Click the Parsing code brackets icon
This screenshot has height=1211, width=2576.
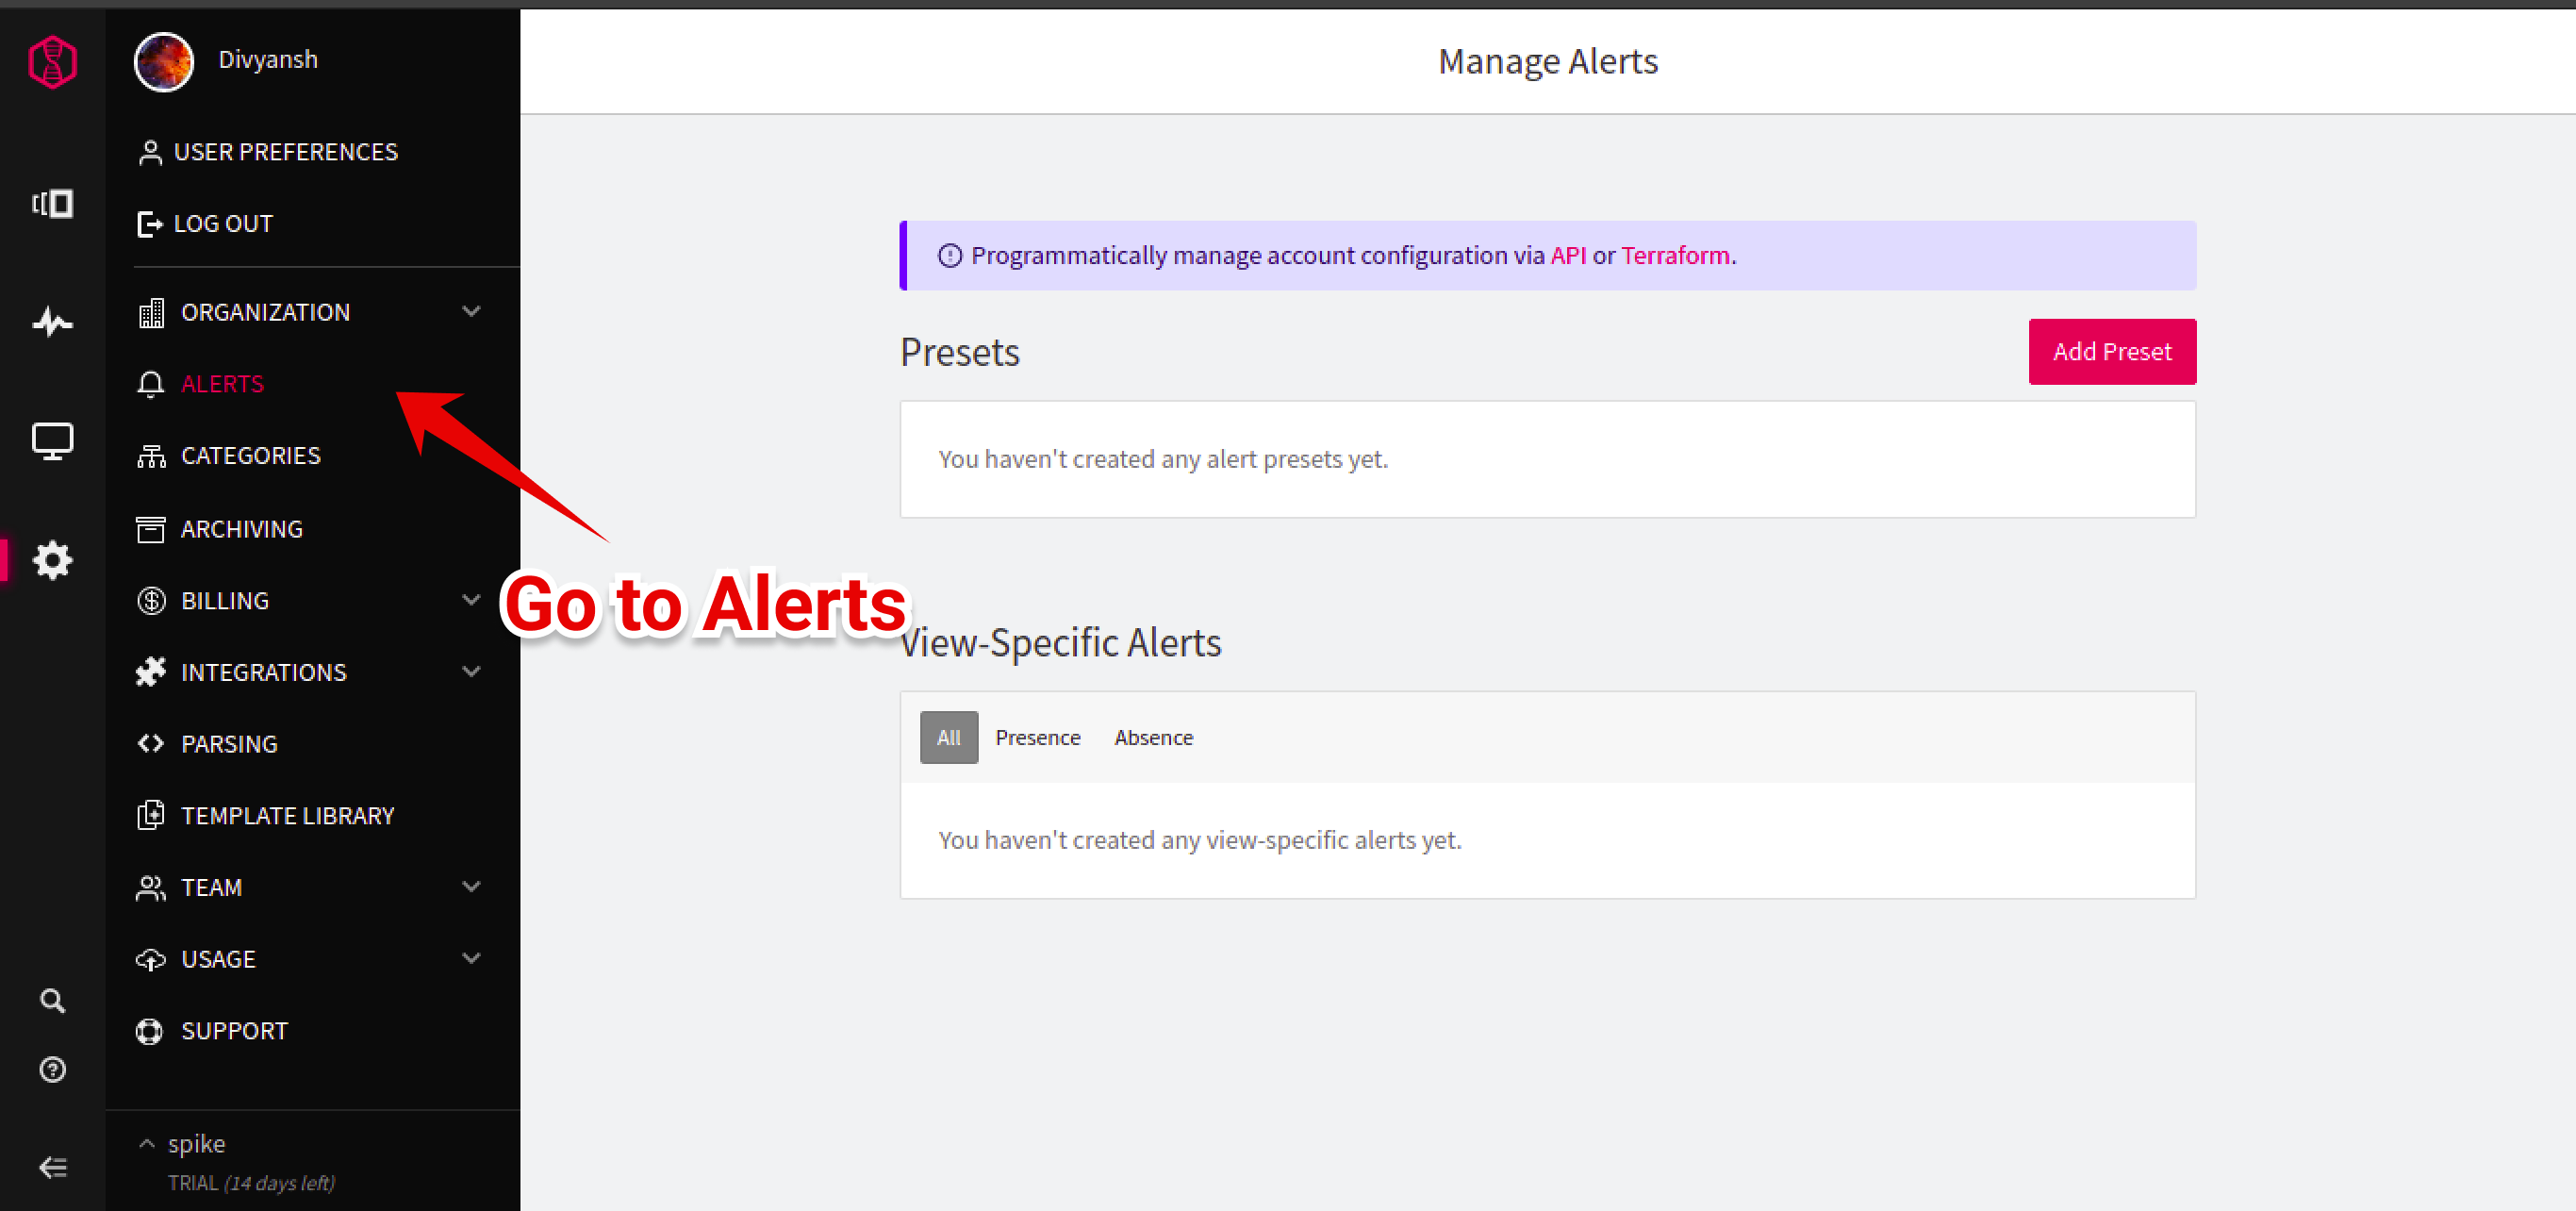tap(151, 744)
